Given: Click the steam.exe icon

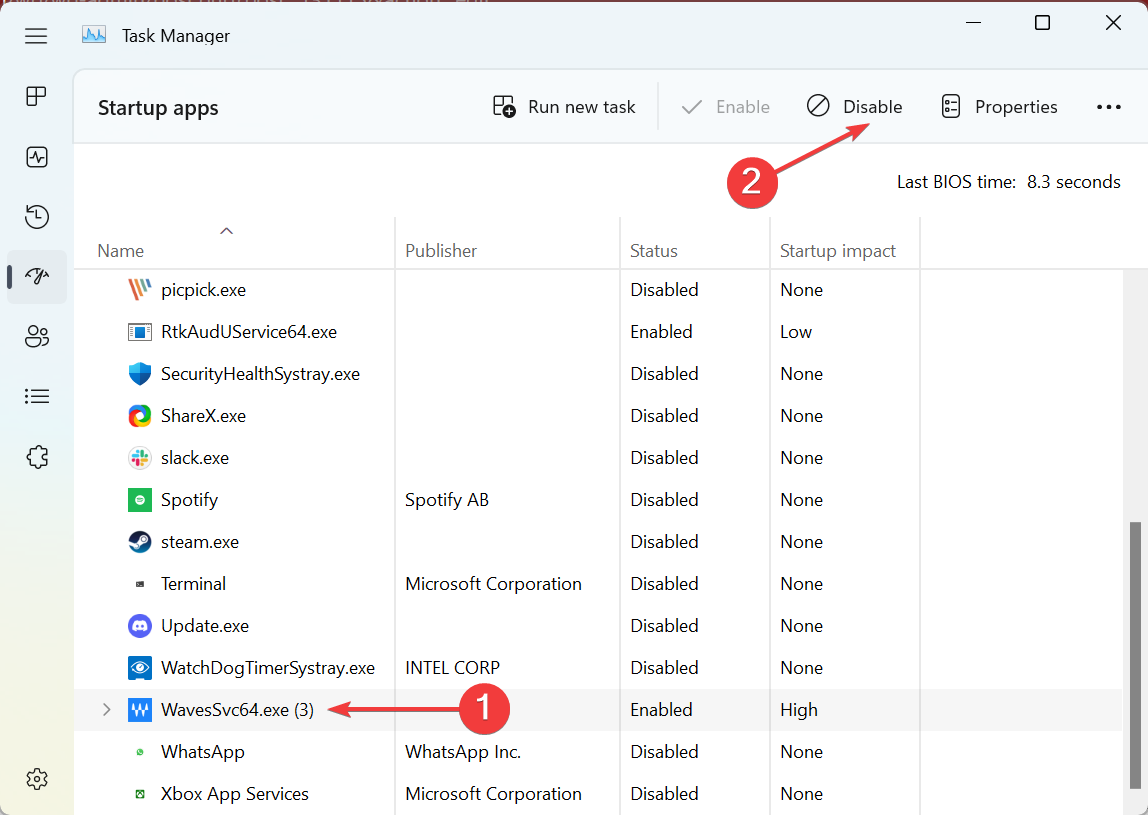Looking at the screenshot, I should (140, 542).
